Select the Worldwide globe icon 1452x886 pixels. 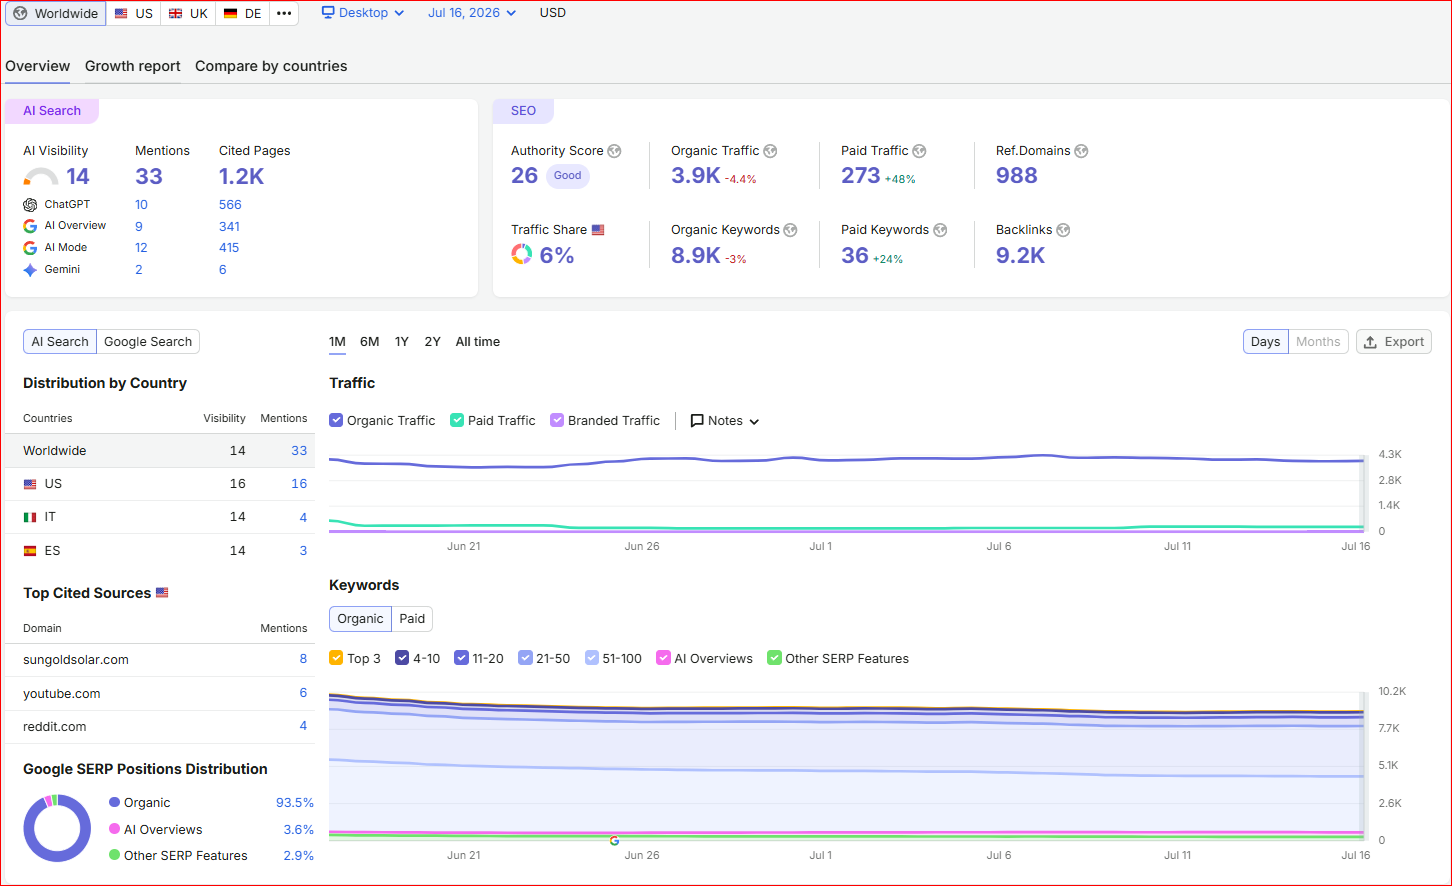(20, 14)
